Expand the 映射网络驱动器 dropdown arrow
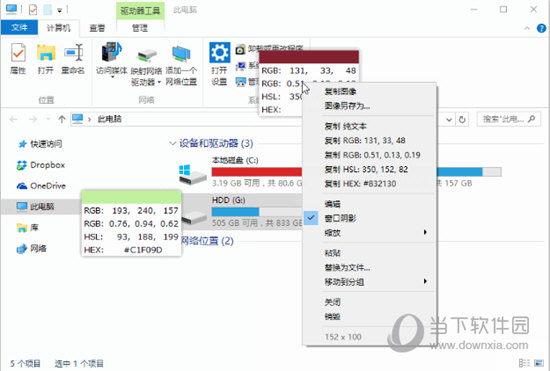This screenshot has height=371, width=550. click(159, 82)
